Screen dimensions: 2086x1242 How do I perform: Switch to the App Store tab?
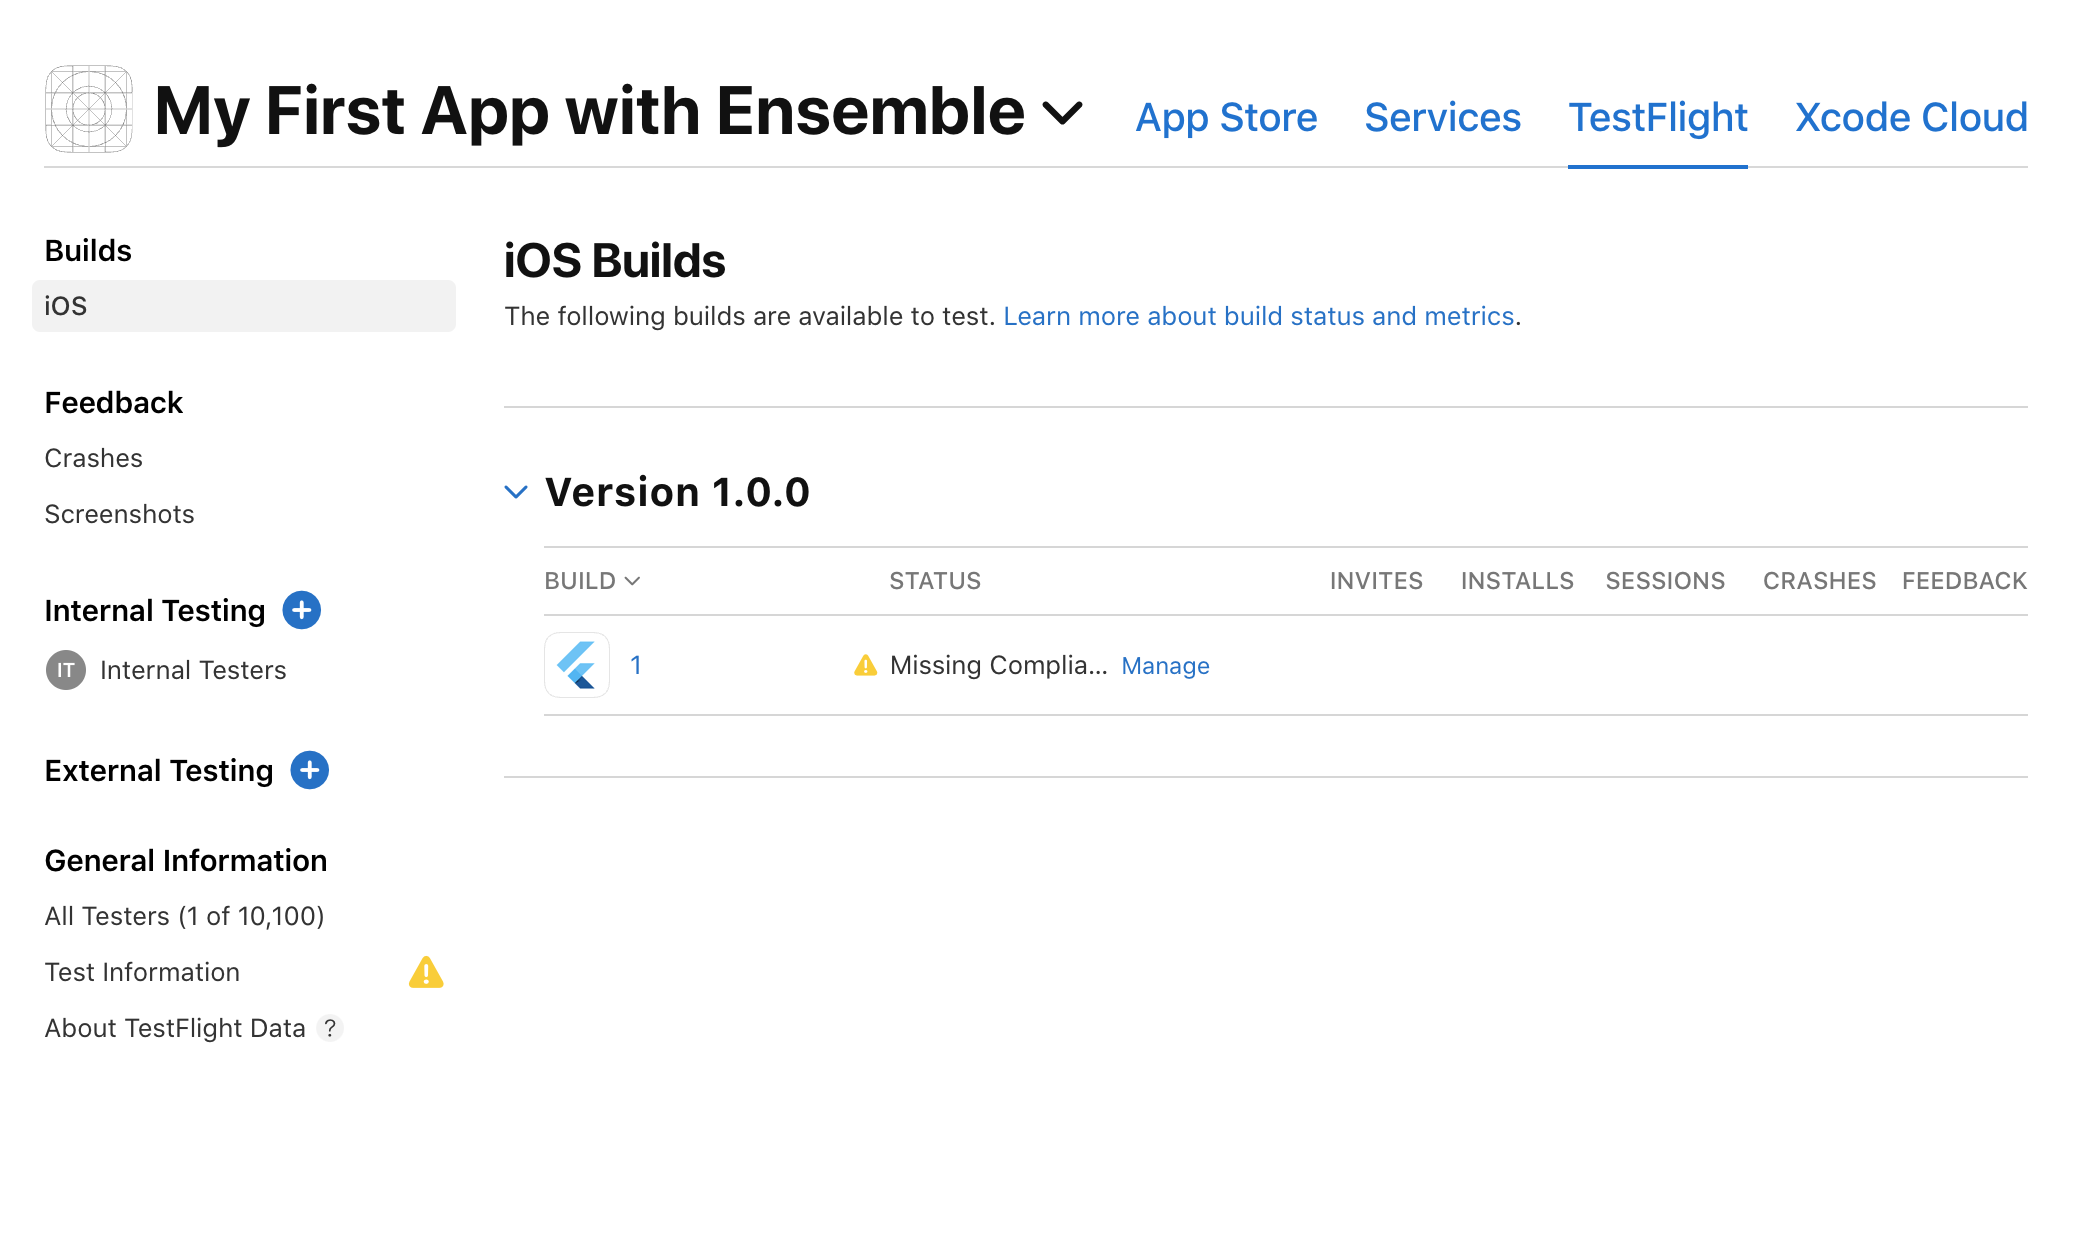click(1226, 117)
